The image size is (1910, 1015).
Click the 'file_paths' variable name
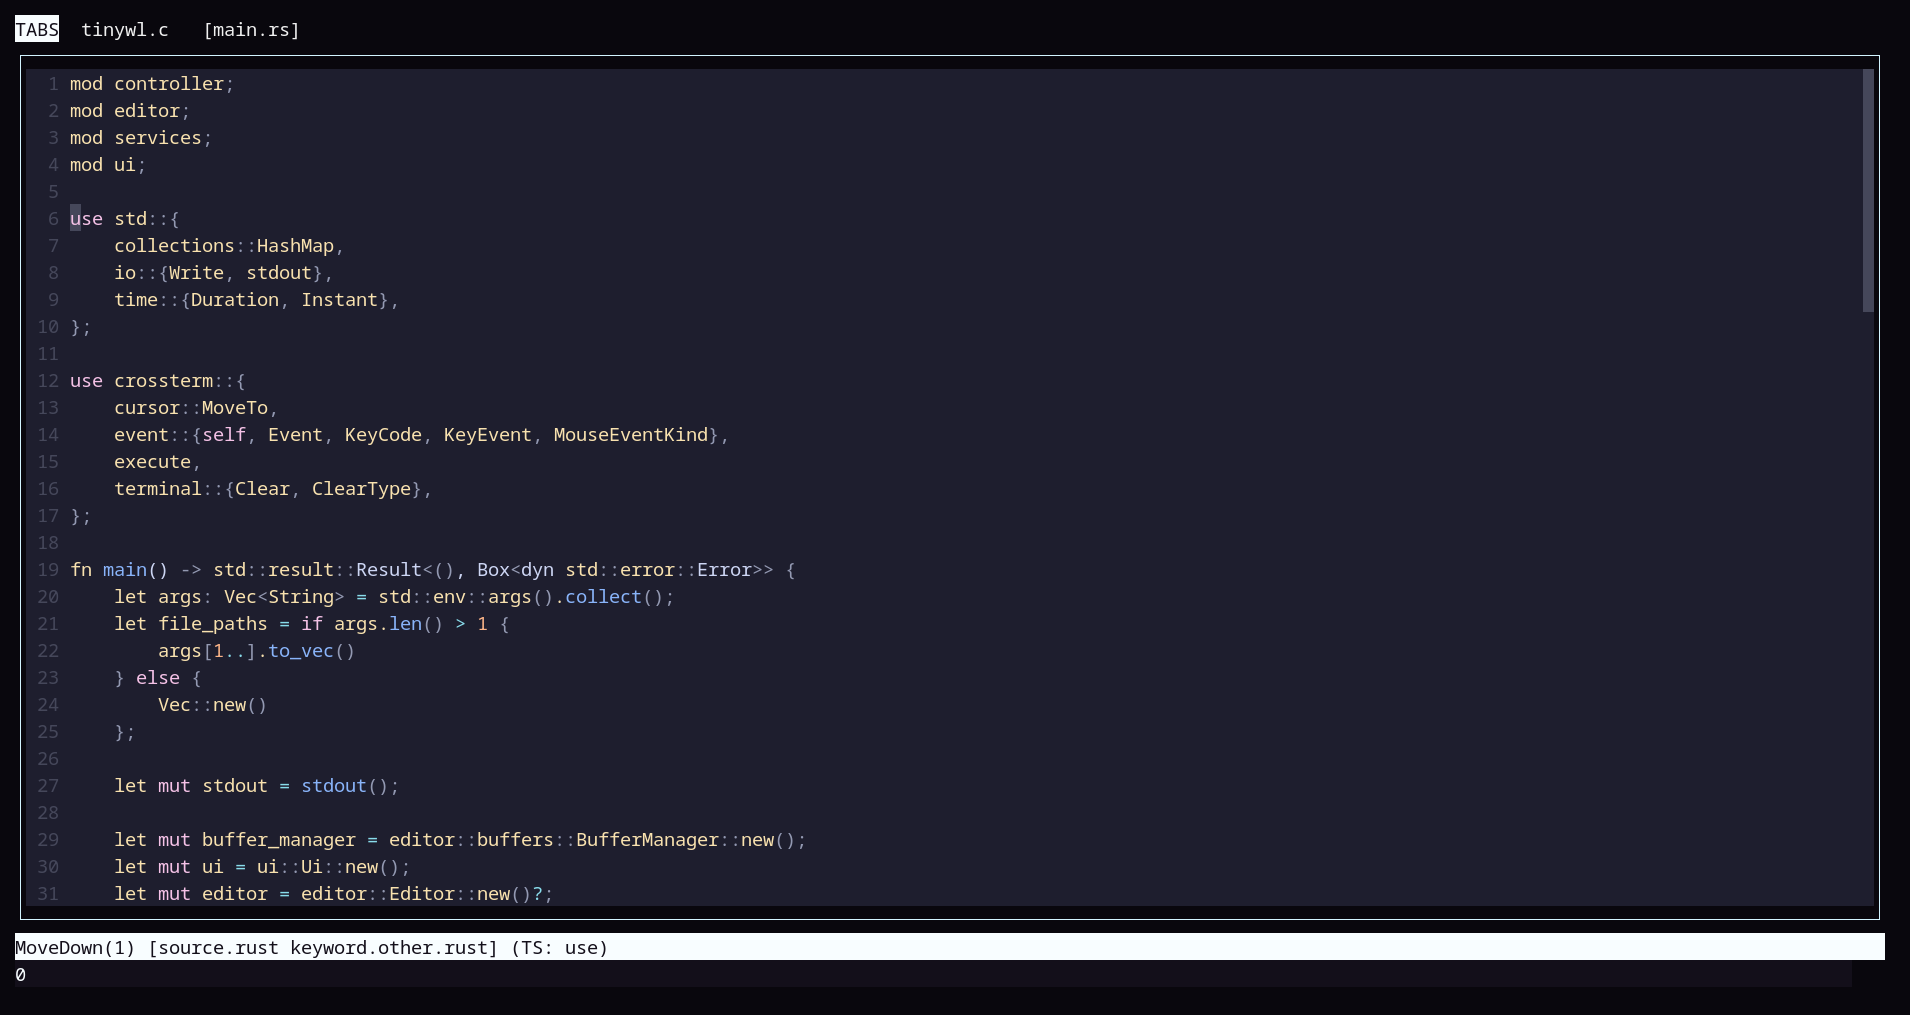[213, 624]
